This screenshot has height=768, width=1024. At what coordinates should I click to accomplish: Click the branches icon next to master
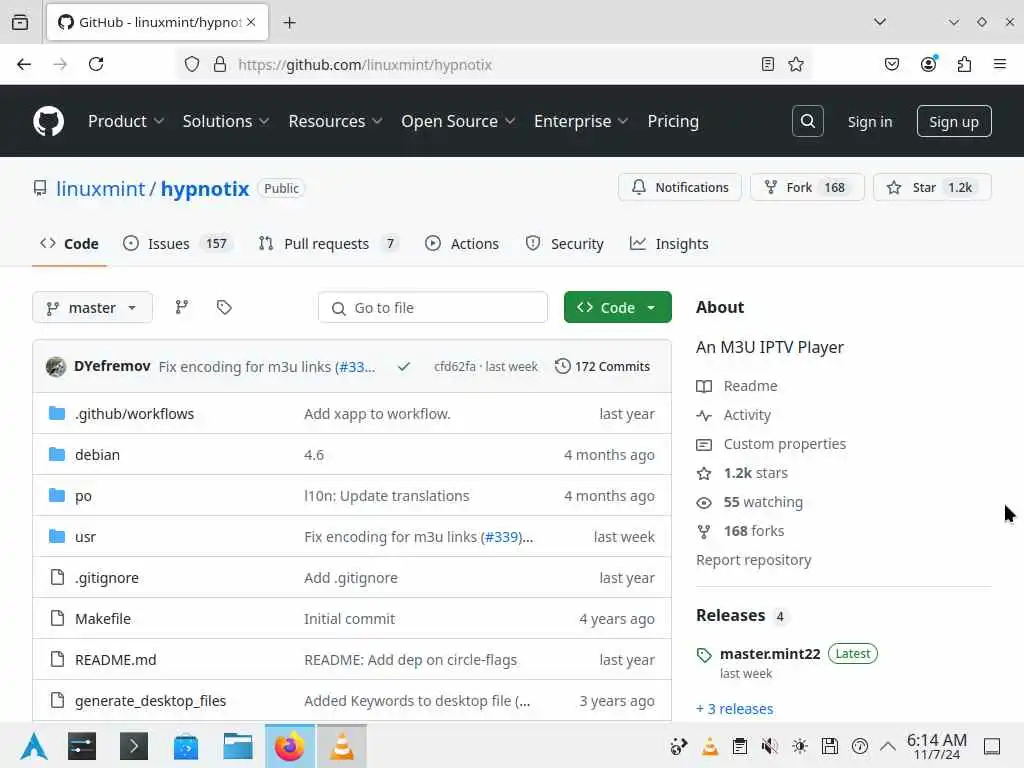182,307
